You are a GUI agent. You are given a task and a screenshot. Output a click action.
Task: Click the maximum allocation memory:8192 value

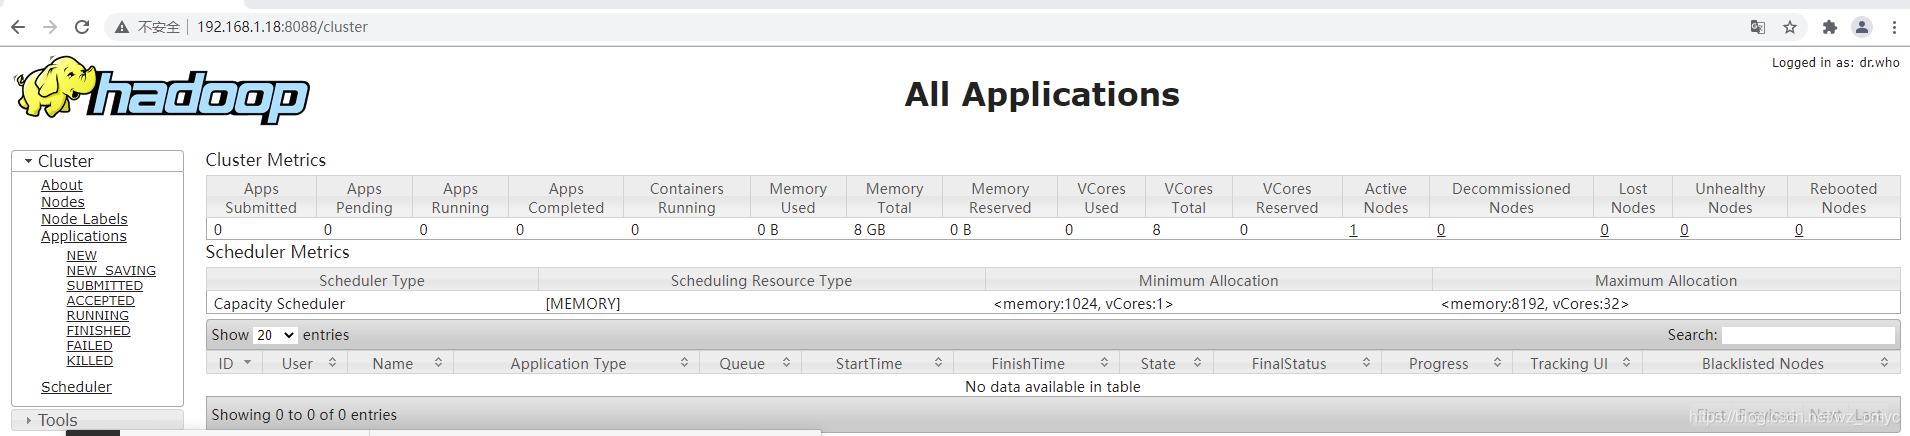click(x=1535, y=304)
